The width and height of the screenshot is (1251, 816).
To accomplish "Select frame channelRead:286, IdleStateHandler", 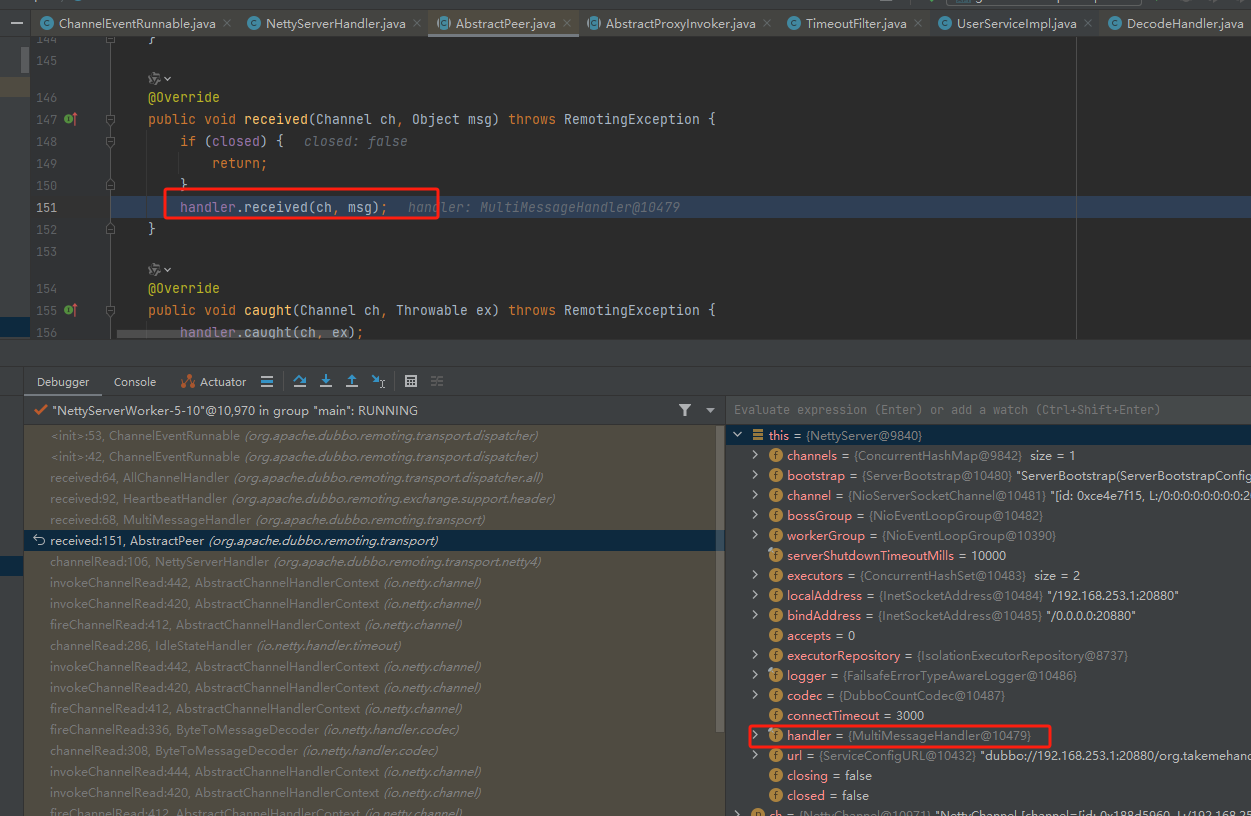I will (x=370, y=646).
